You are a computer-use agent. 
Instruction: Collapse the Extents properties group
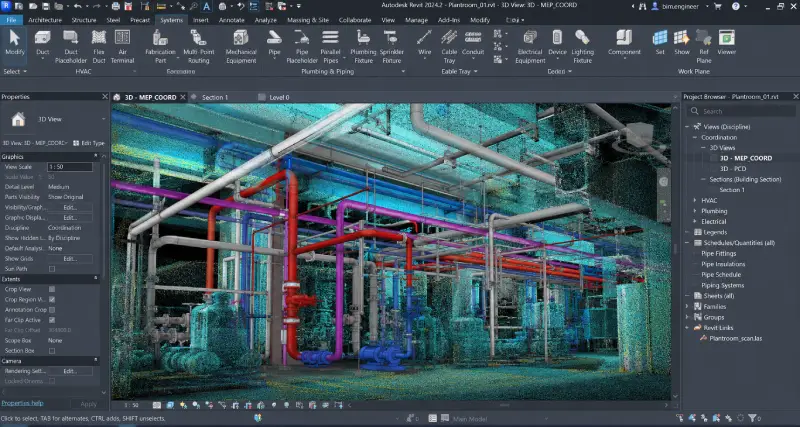click(96, 279)
